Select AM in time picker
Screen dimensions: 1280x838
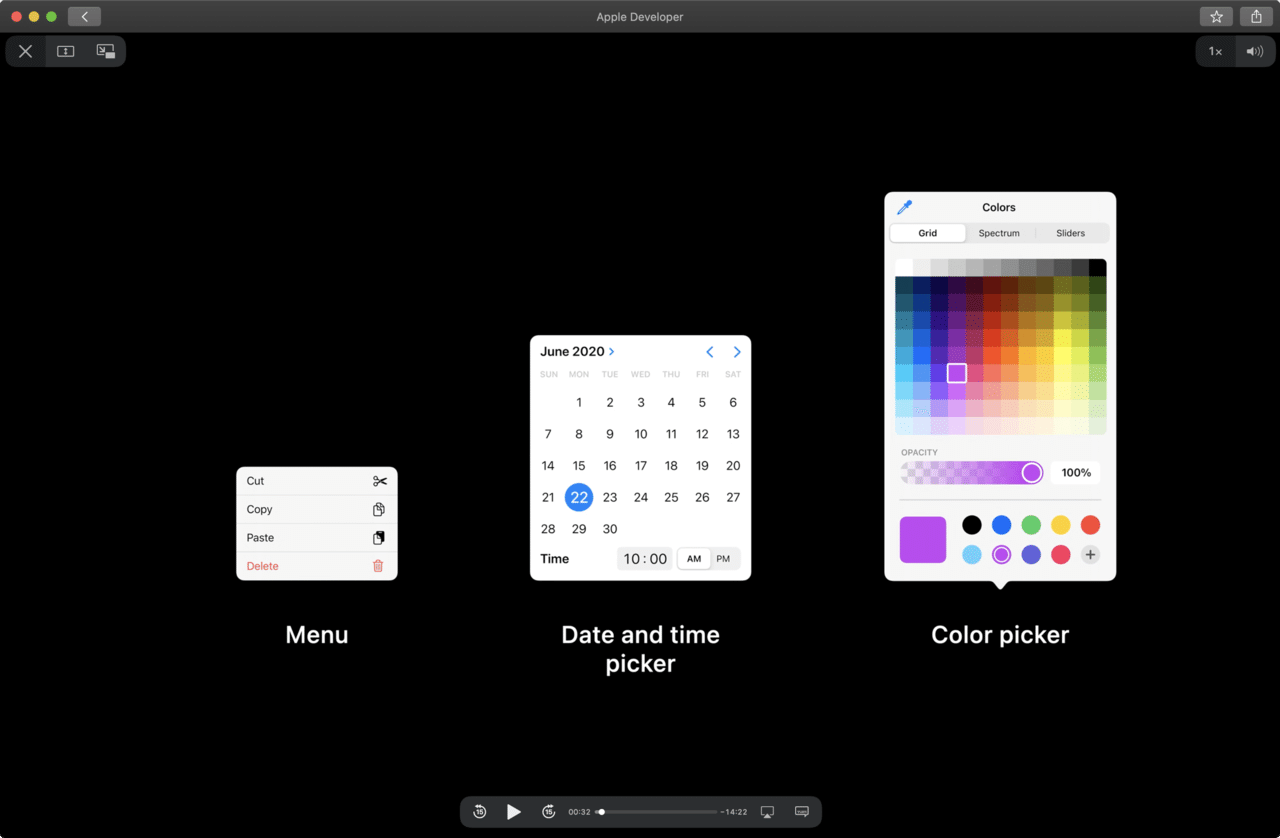[694, 559]
